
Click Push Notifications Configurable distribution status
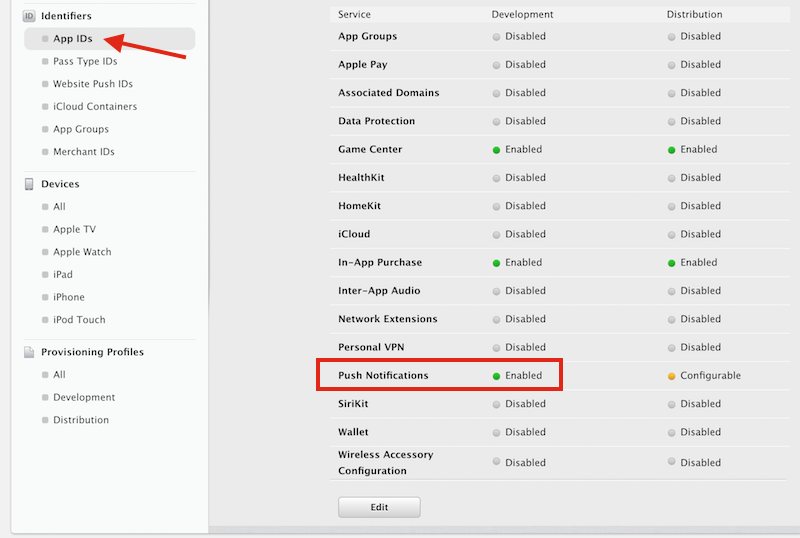tap(704, 376)
